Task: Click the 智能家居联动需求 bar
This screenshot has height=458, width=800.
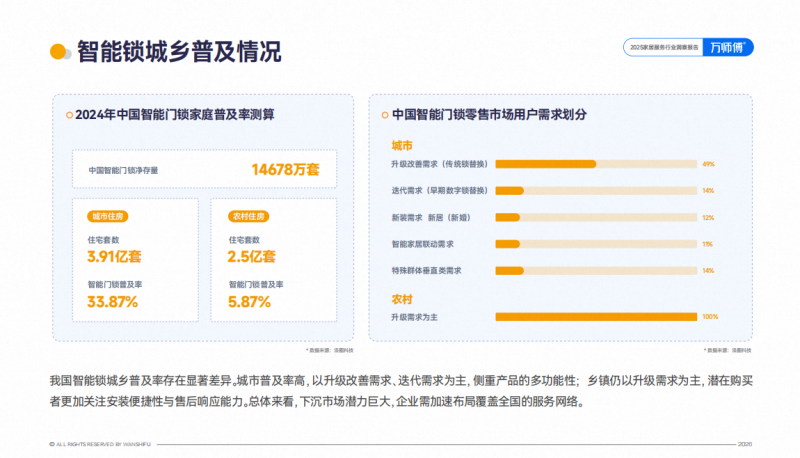Action: click(596, 244)
